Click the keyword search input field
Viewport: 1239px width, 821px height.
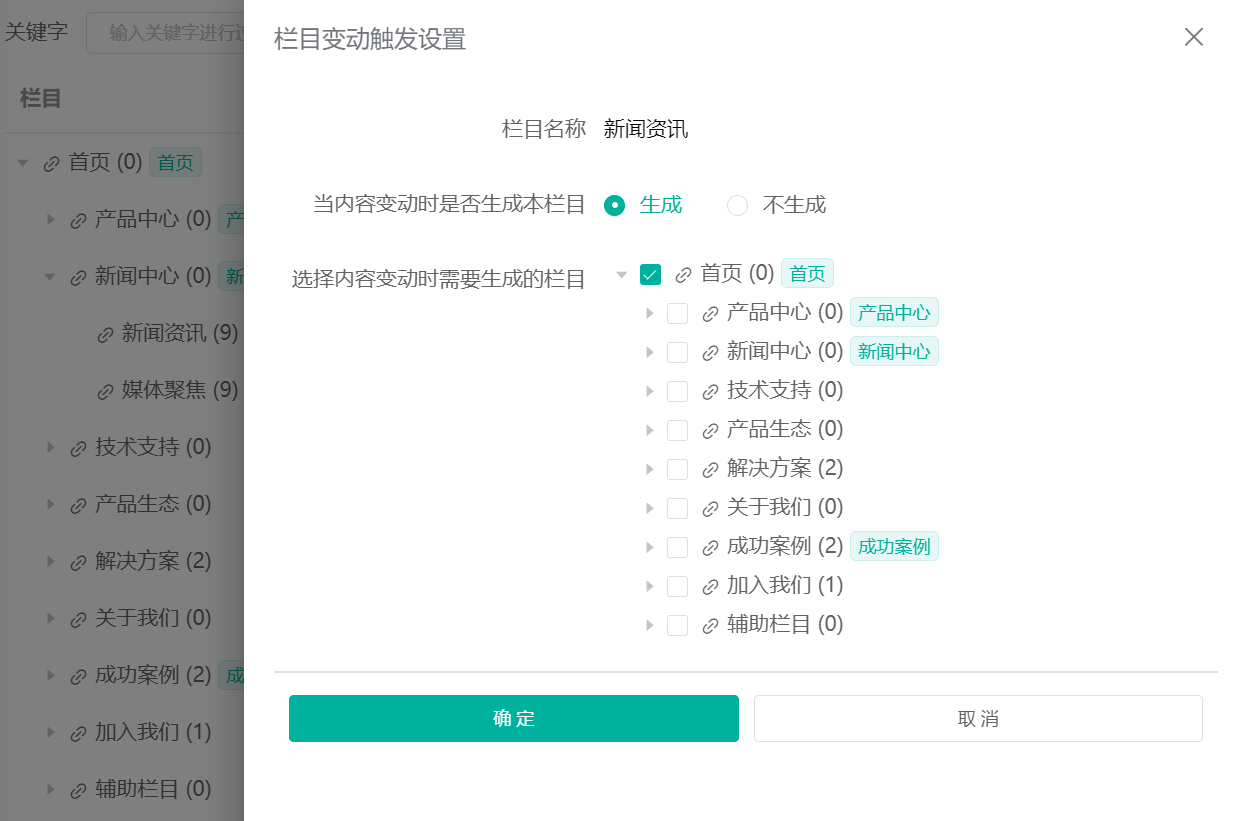click(160, 32)
